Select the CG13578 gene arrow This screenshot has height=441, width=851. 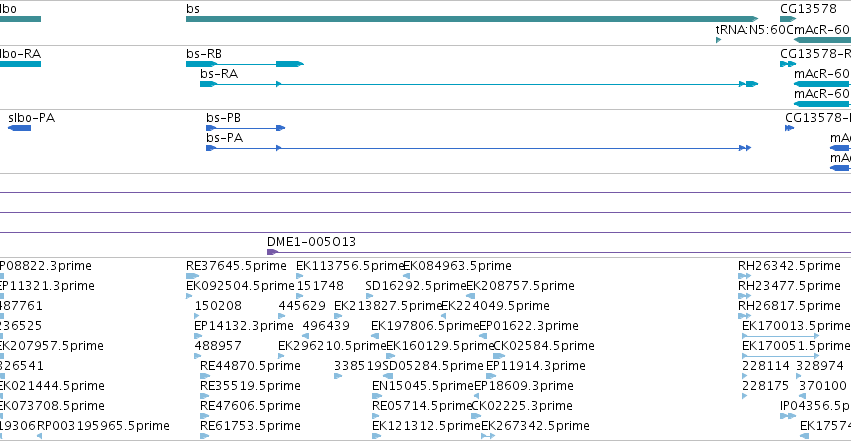pyautogui.click(x=788, y=19)
